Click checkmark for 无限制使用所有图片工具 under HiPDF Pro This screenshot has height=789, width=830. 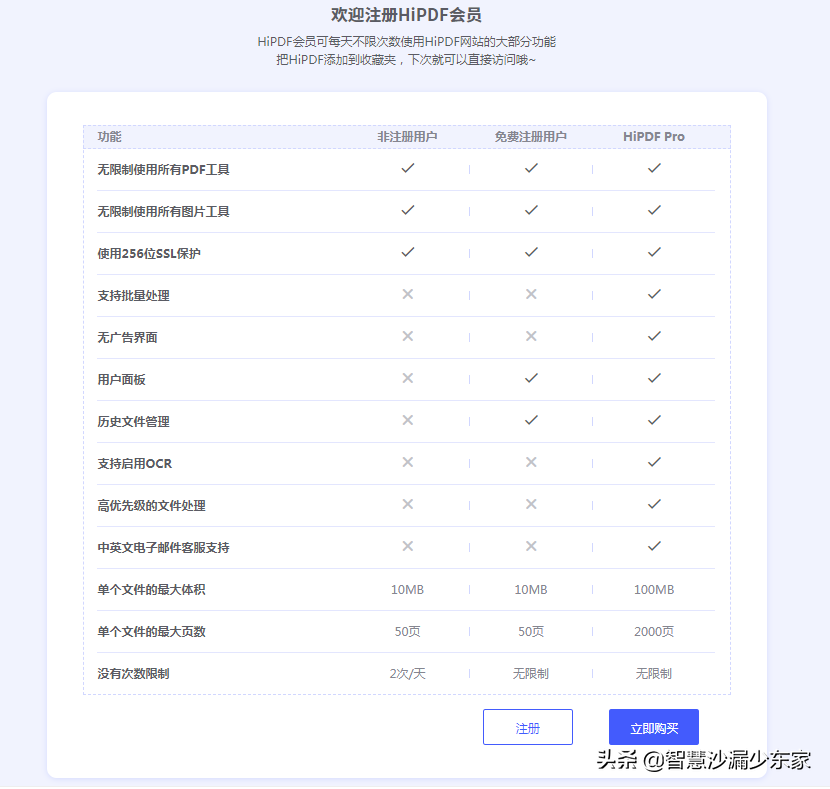654,210
